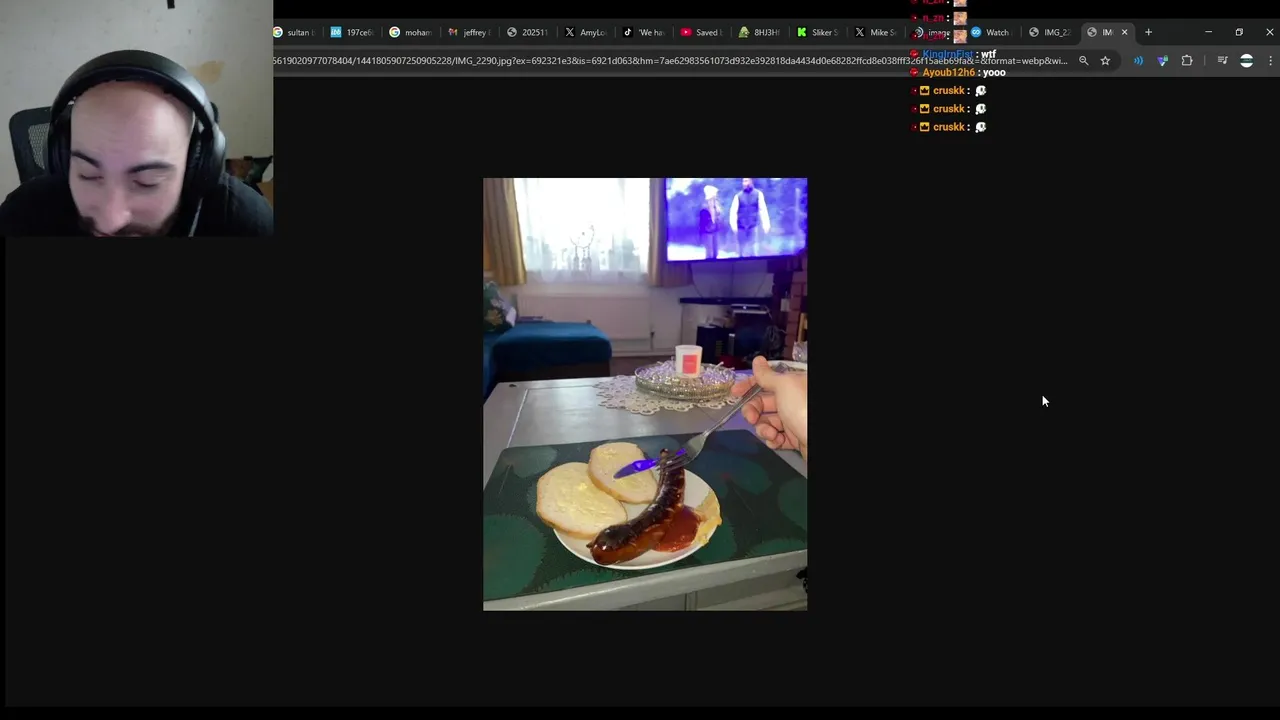
Task: Open the 'AmyLo' X tab
Action: 587,32
